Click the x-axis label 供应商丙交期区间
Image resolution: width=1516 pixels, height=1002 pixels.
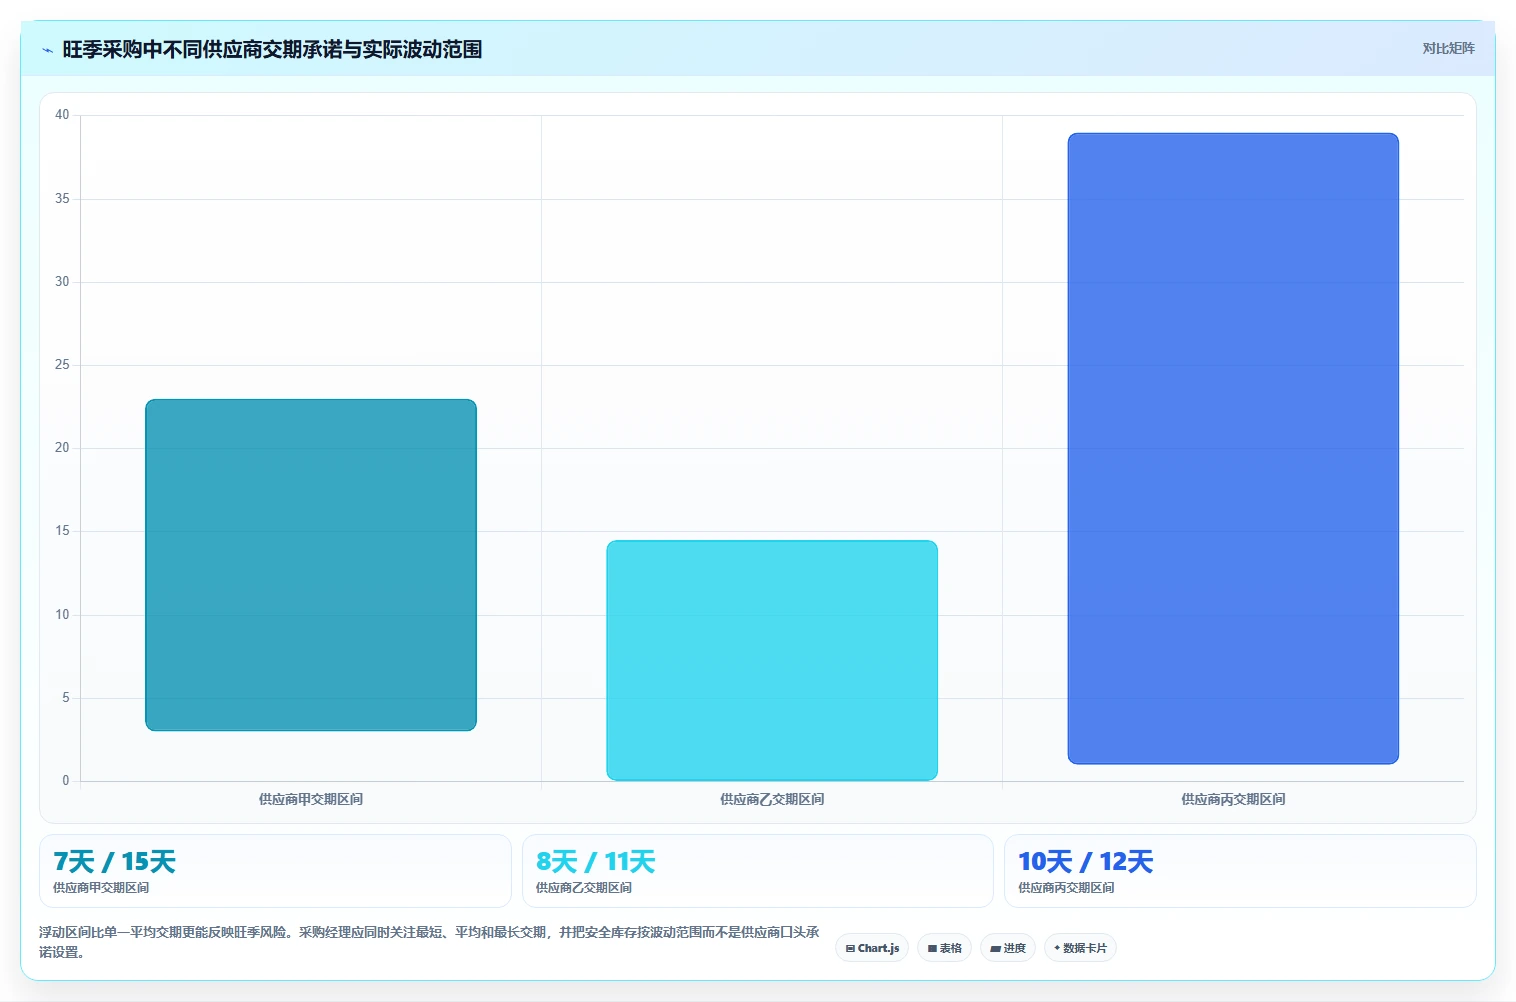[x=1233, y=799]
